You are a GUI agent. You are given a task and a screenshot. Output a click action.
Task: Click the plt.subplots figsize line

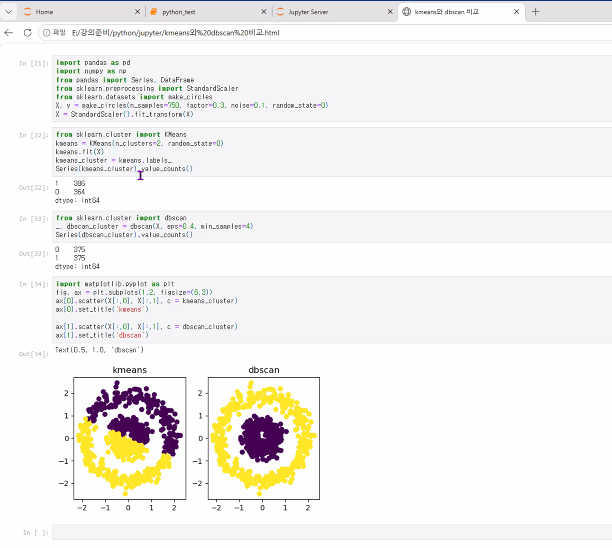pyautogui.click(x=134, y=292)
